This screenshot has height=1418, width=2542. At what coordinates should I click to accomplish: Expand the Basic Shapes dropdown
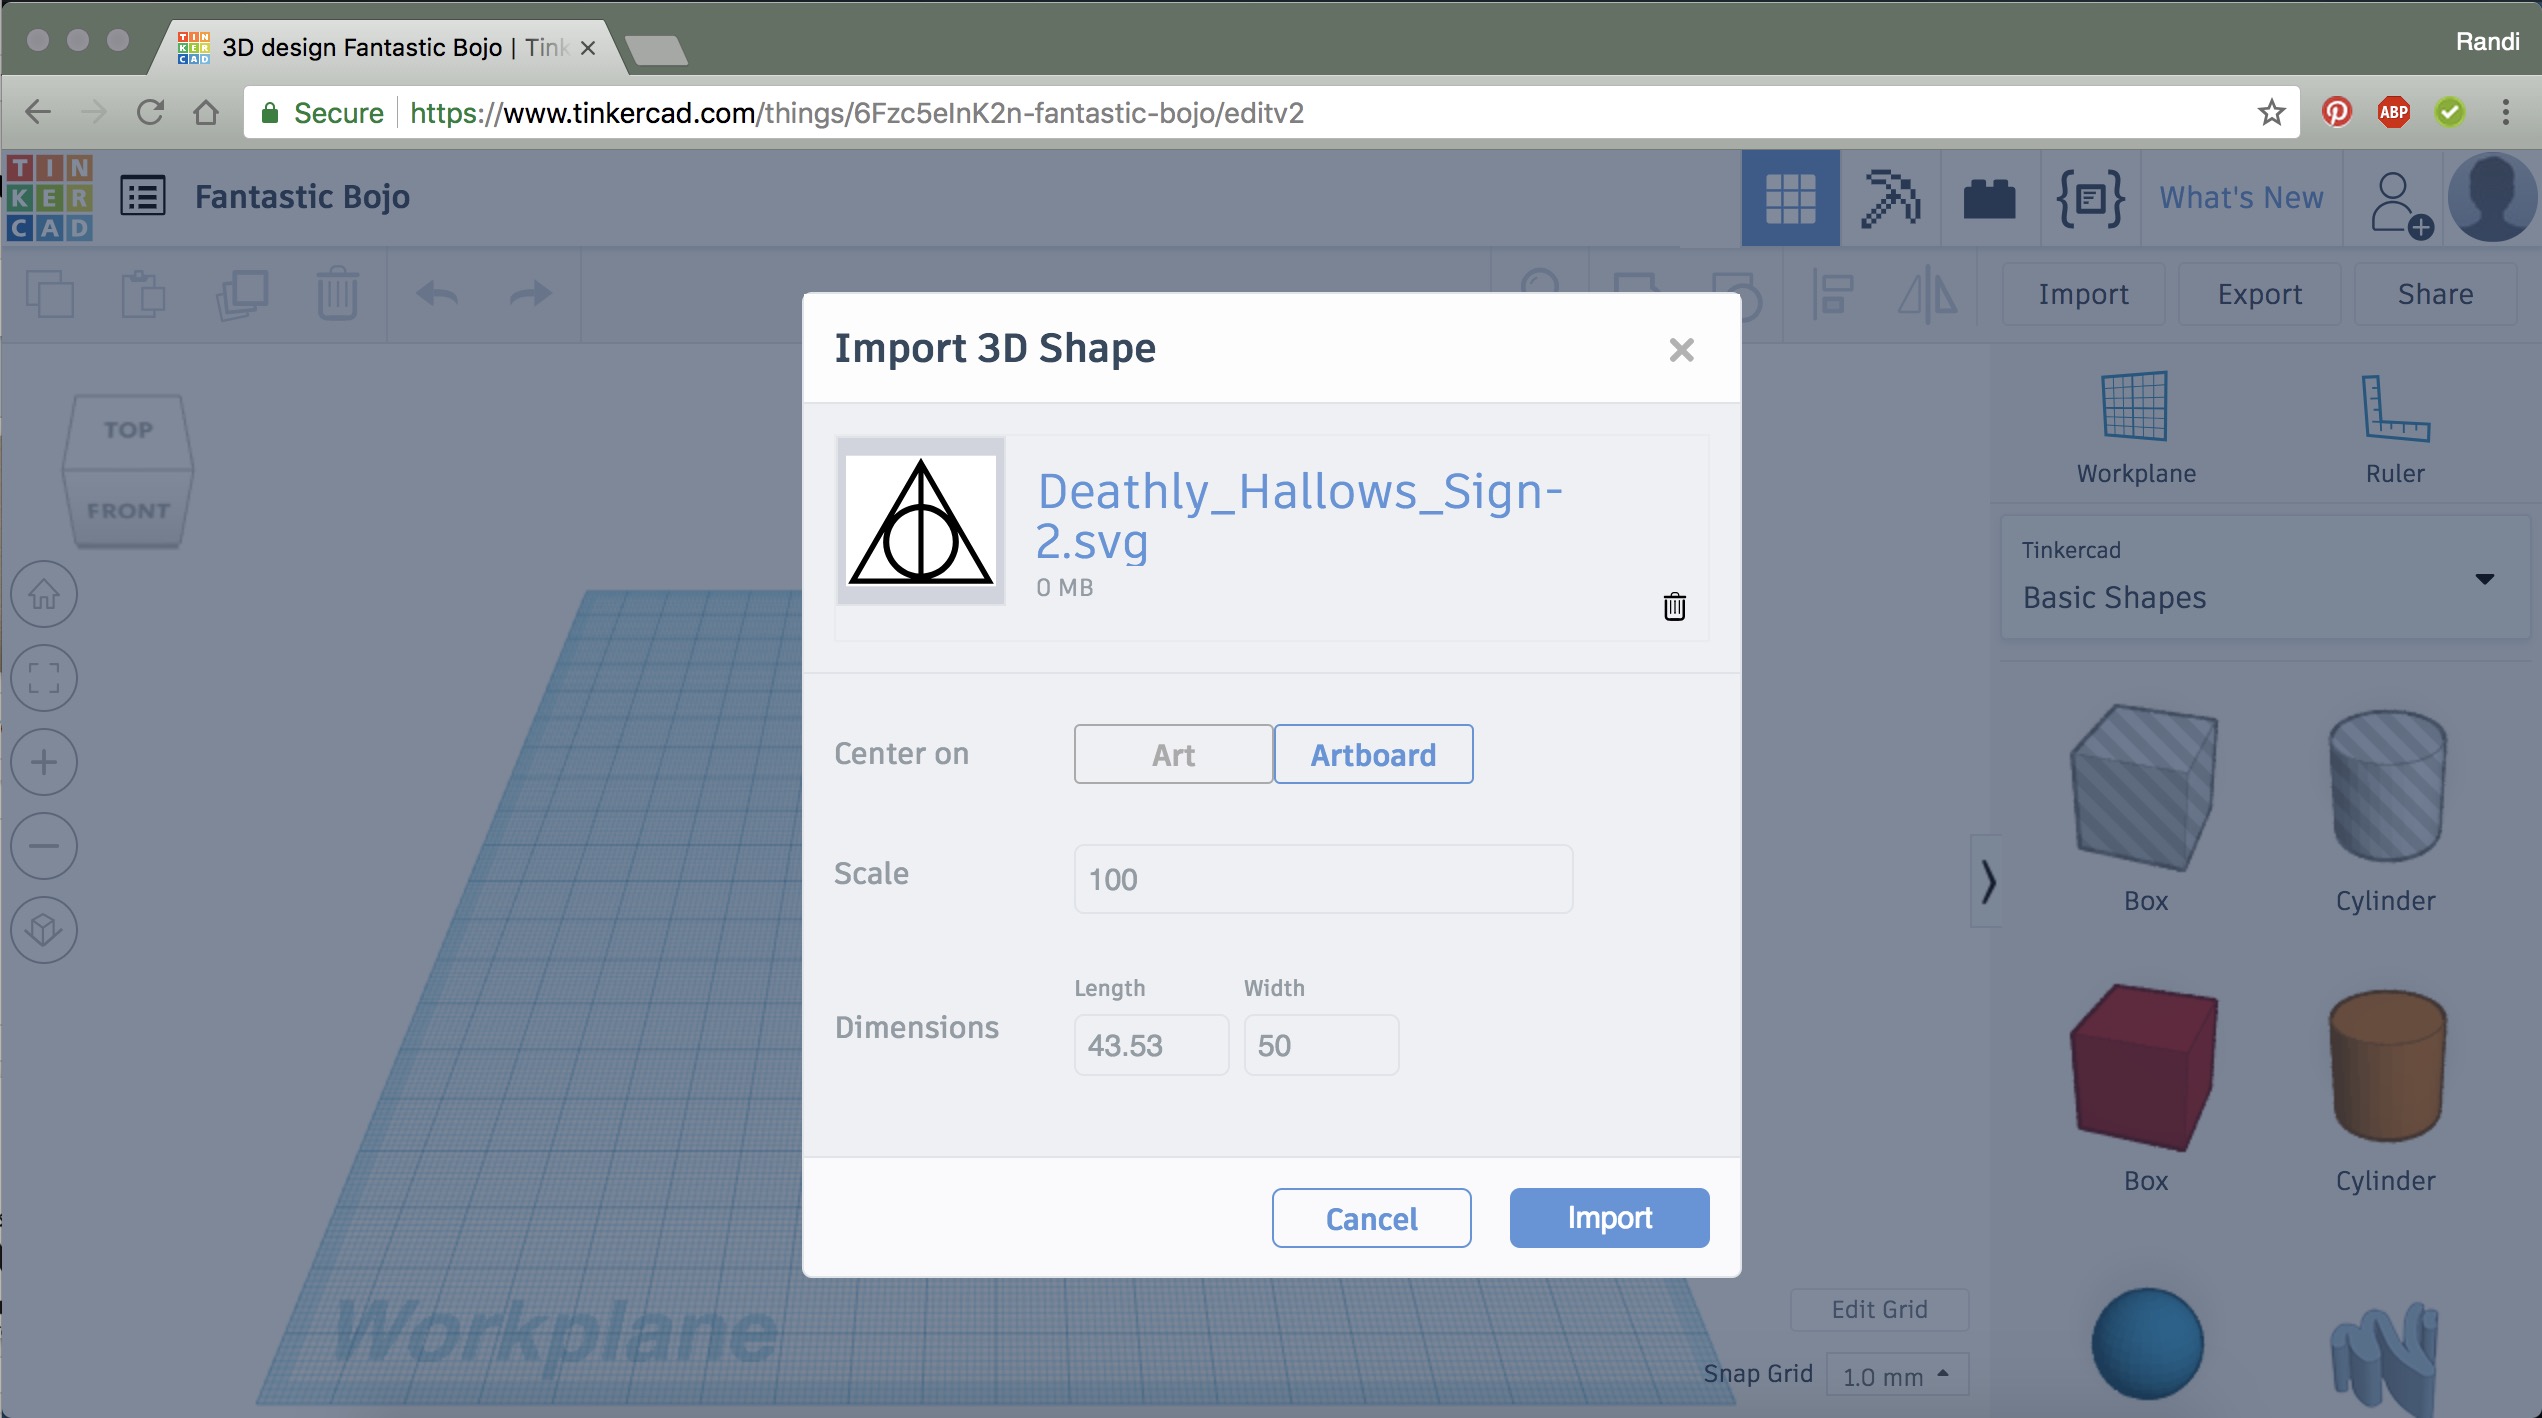tap(2265, 577)
